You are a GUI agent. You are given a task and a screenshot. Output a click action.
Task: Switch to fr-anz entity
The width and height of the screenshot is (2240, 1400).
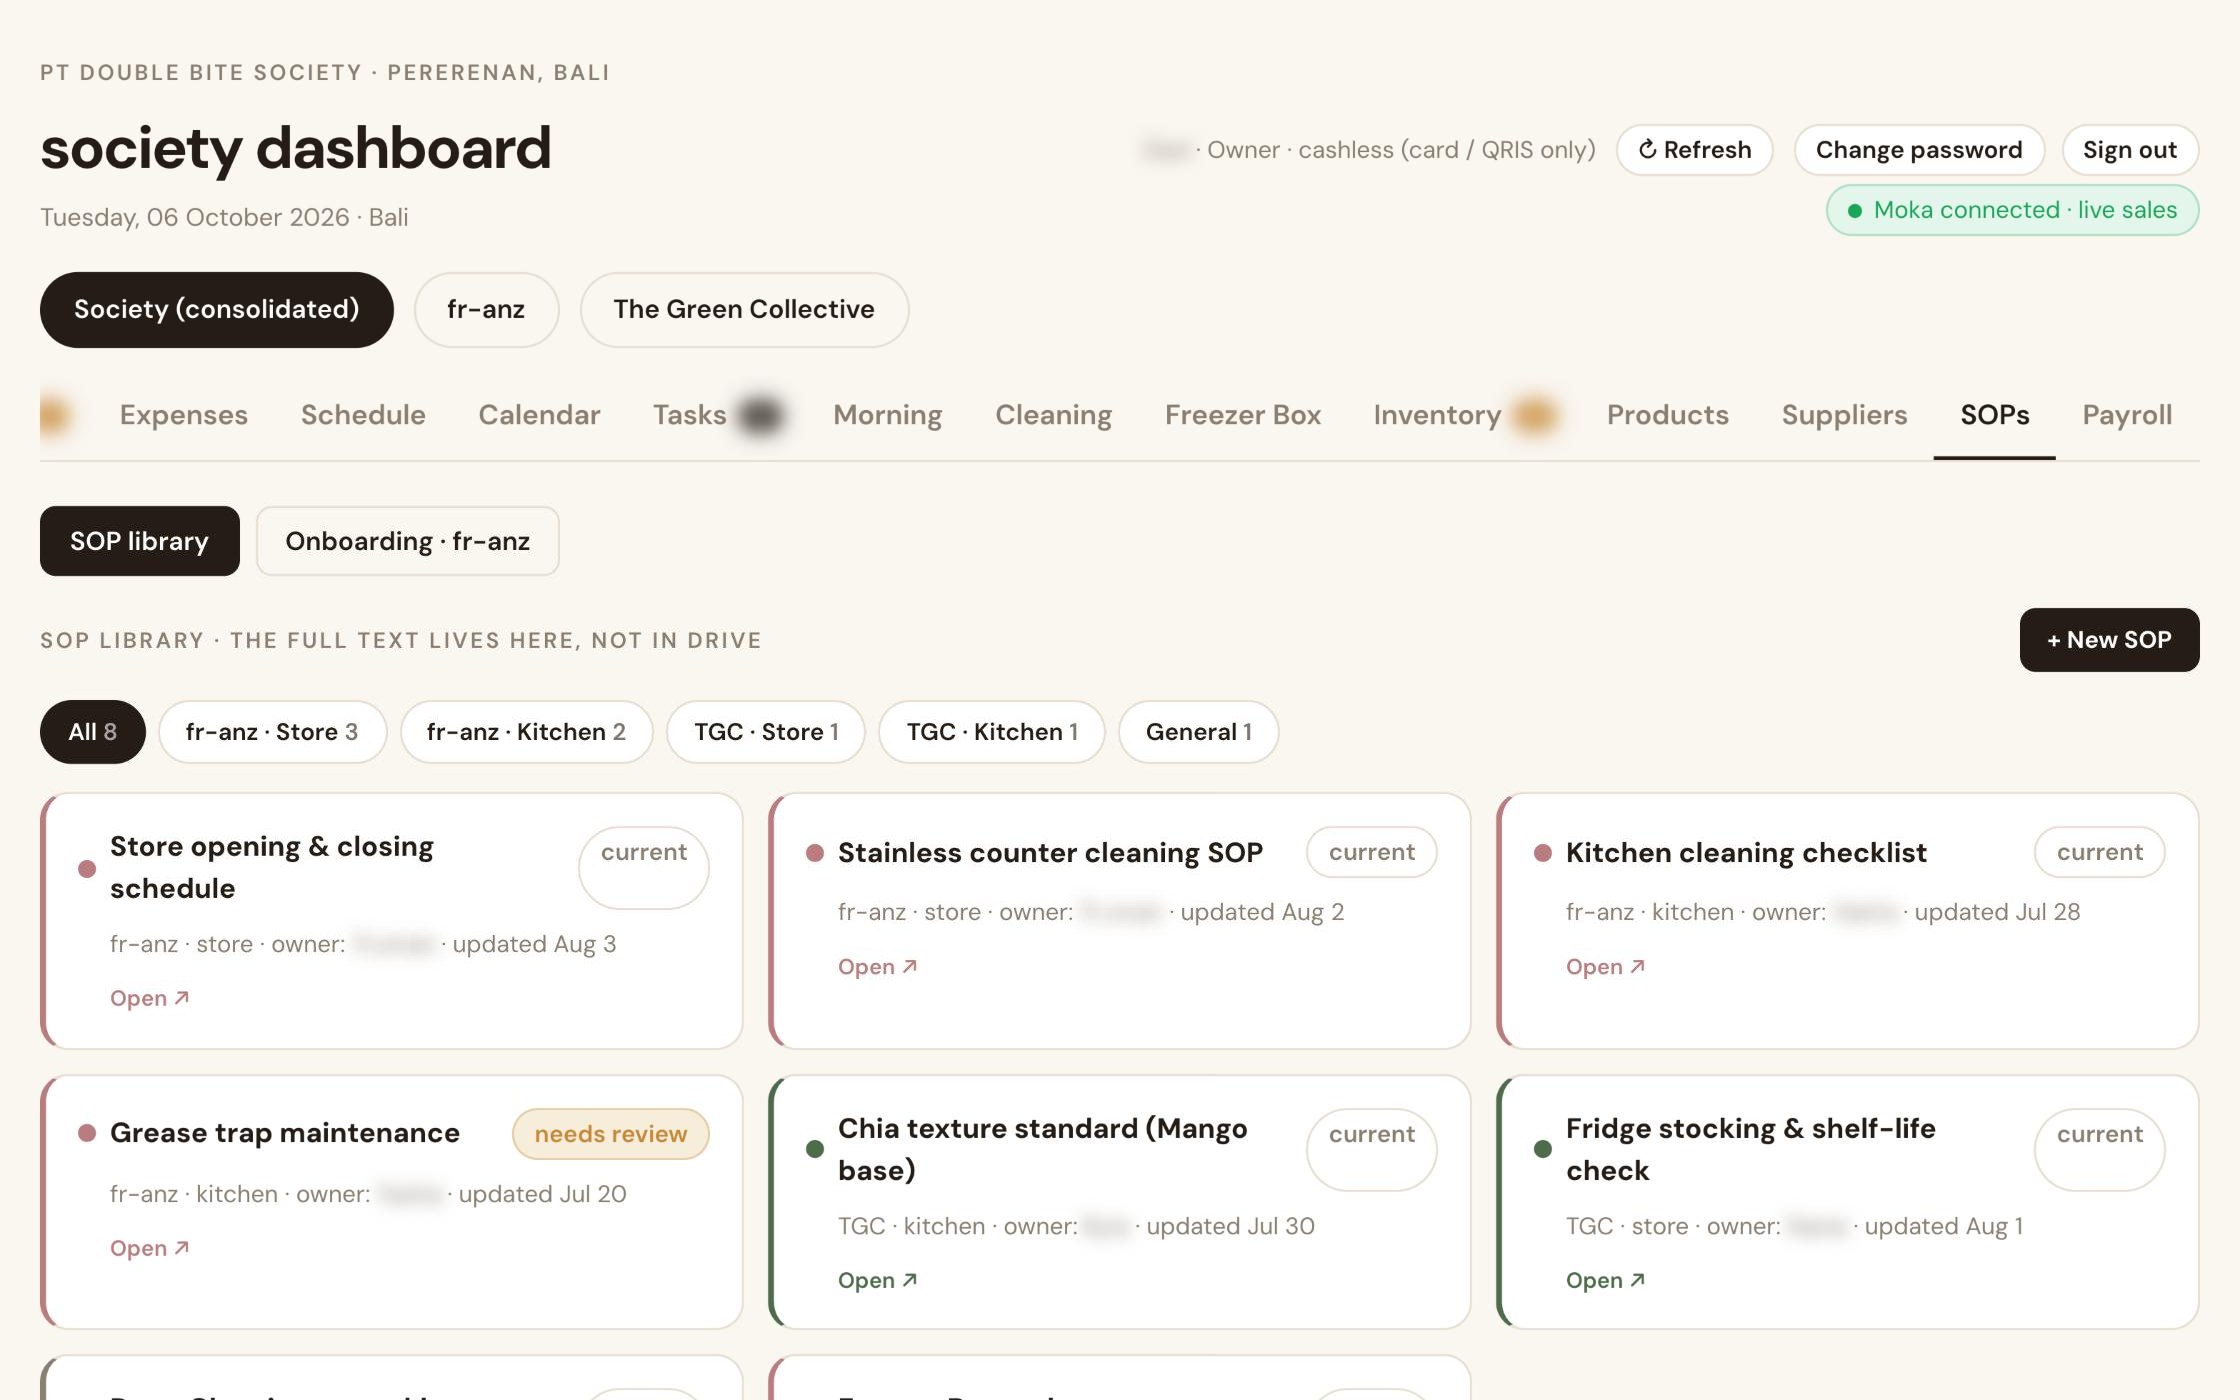coord(486,310)
